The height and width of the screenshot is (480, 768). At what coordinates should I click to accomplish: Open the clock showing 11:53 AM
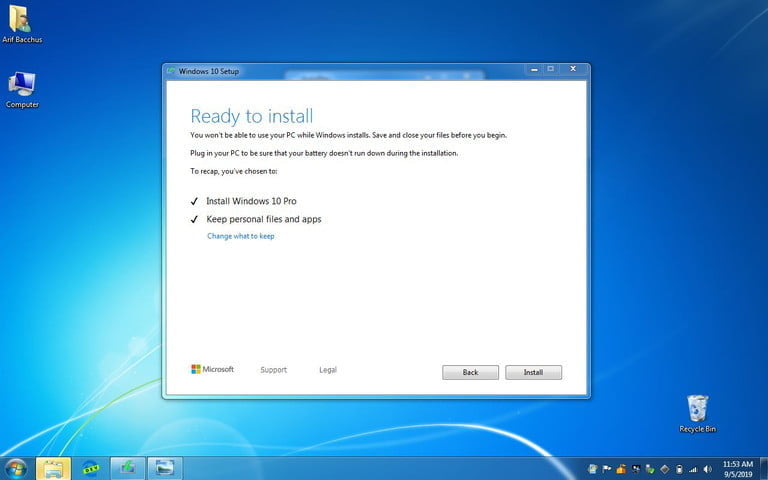pyautogui.click(x=738, y=469)
